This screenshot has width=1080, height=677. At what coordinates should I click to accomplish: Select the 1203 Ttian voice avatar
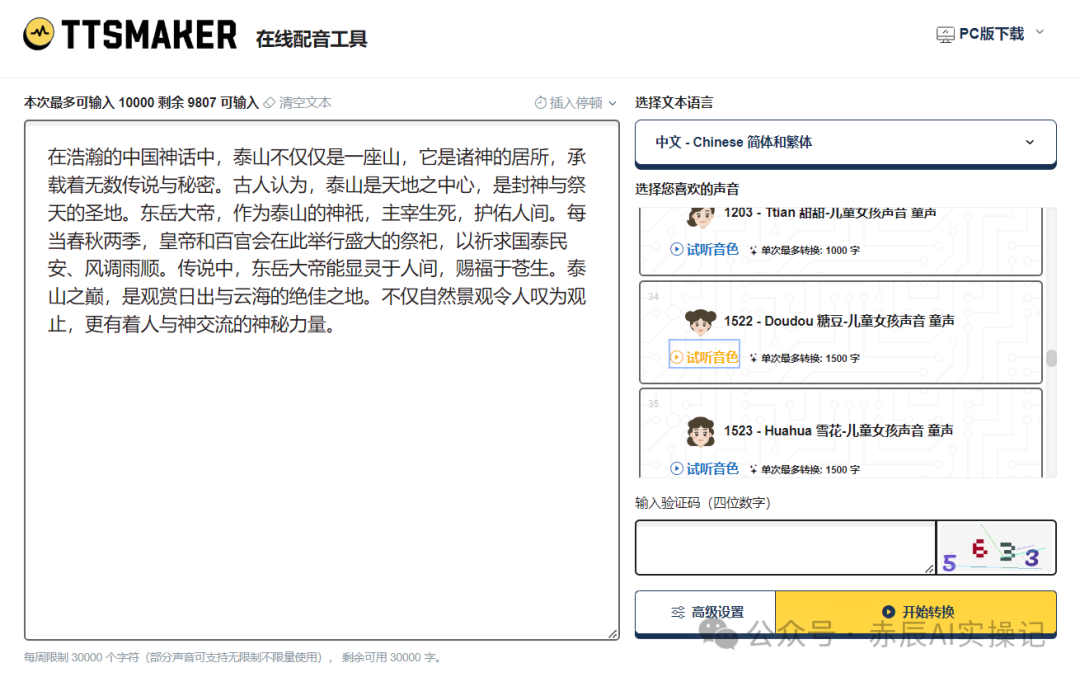(x=700, y=218)
